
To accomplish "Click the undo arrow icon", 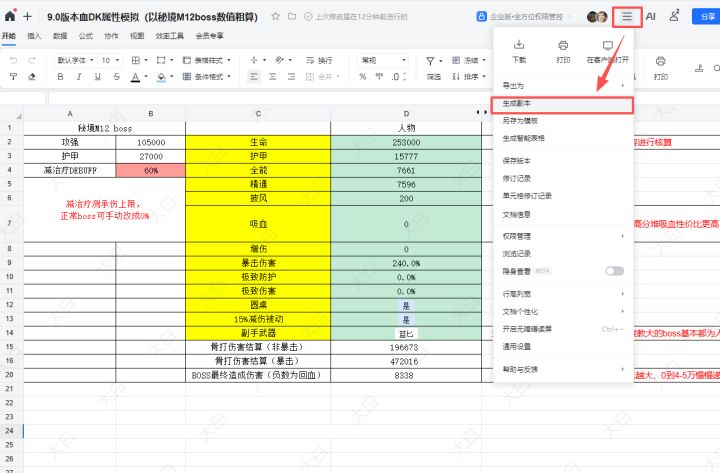I will point(13,60).
